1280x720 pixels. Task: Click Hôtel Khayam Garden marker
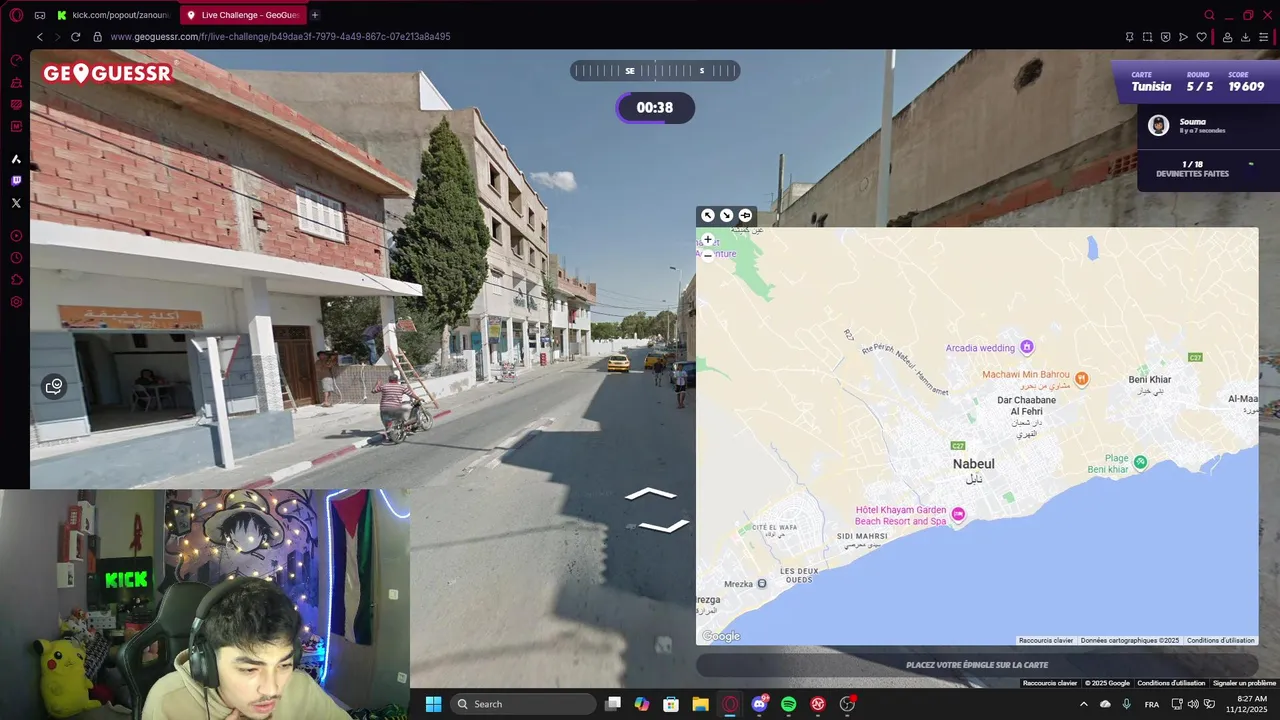958,514
